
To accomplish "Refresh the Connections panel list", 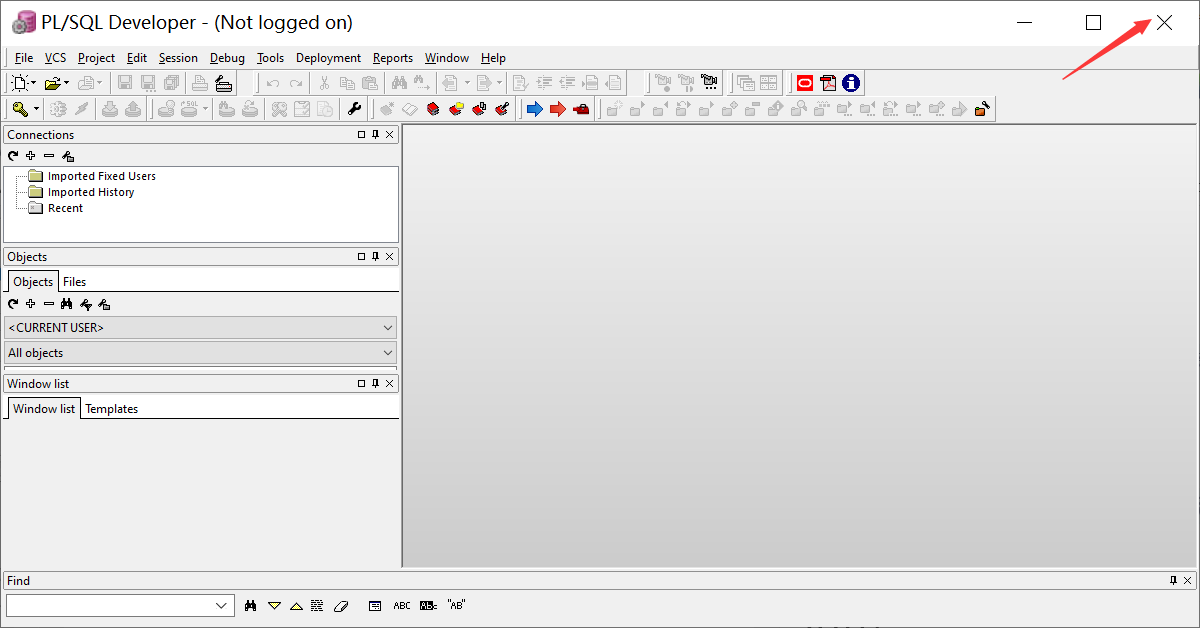I will [13, 156].
